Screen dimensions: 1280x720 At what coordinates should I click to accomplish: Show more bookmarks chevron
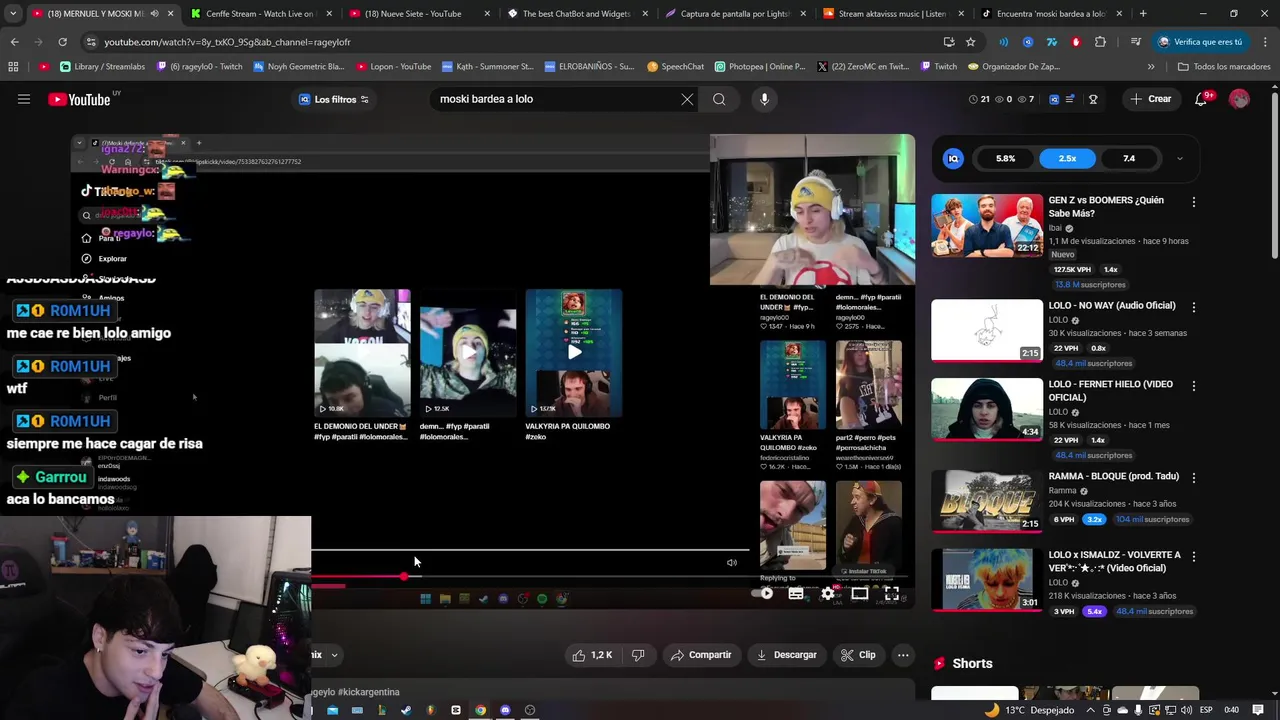pos(1151,67)
